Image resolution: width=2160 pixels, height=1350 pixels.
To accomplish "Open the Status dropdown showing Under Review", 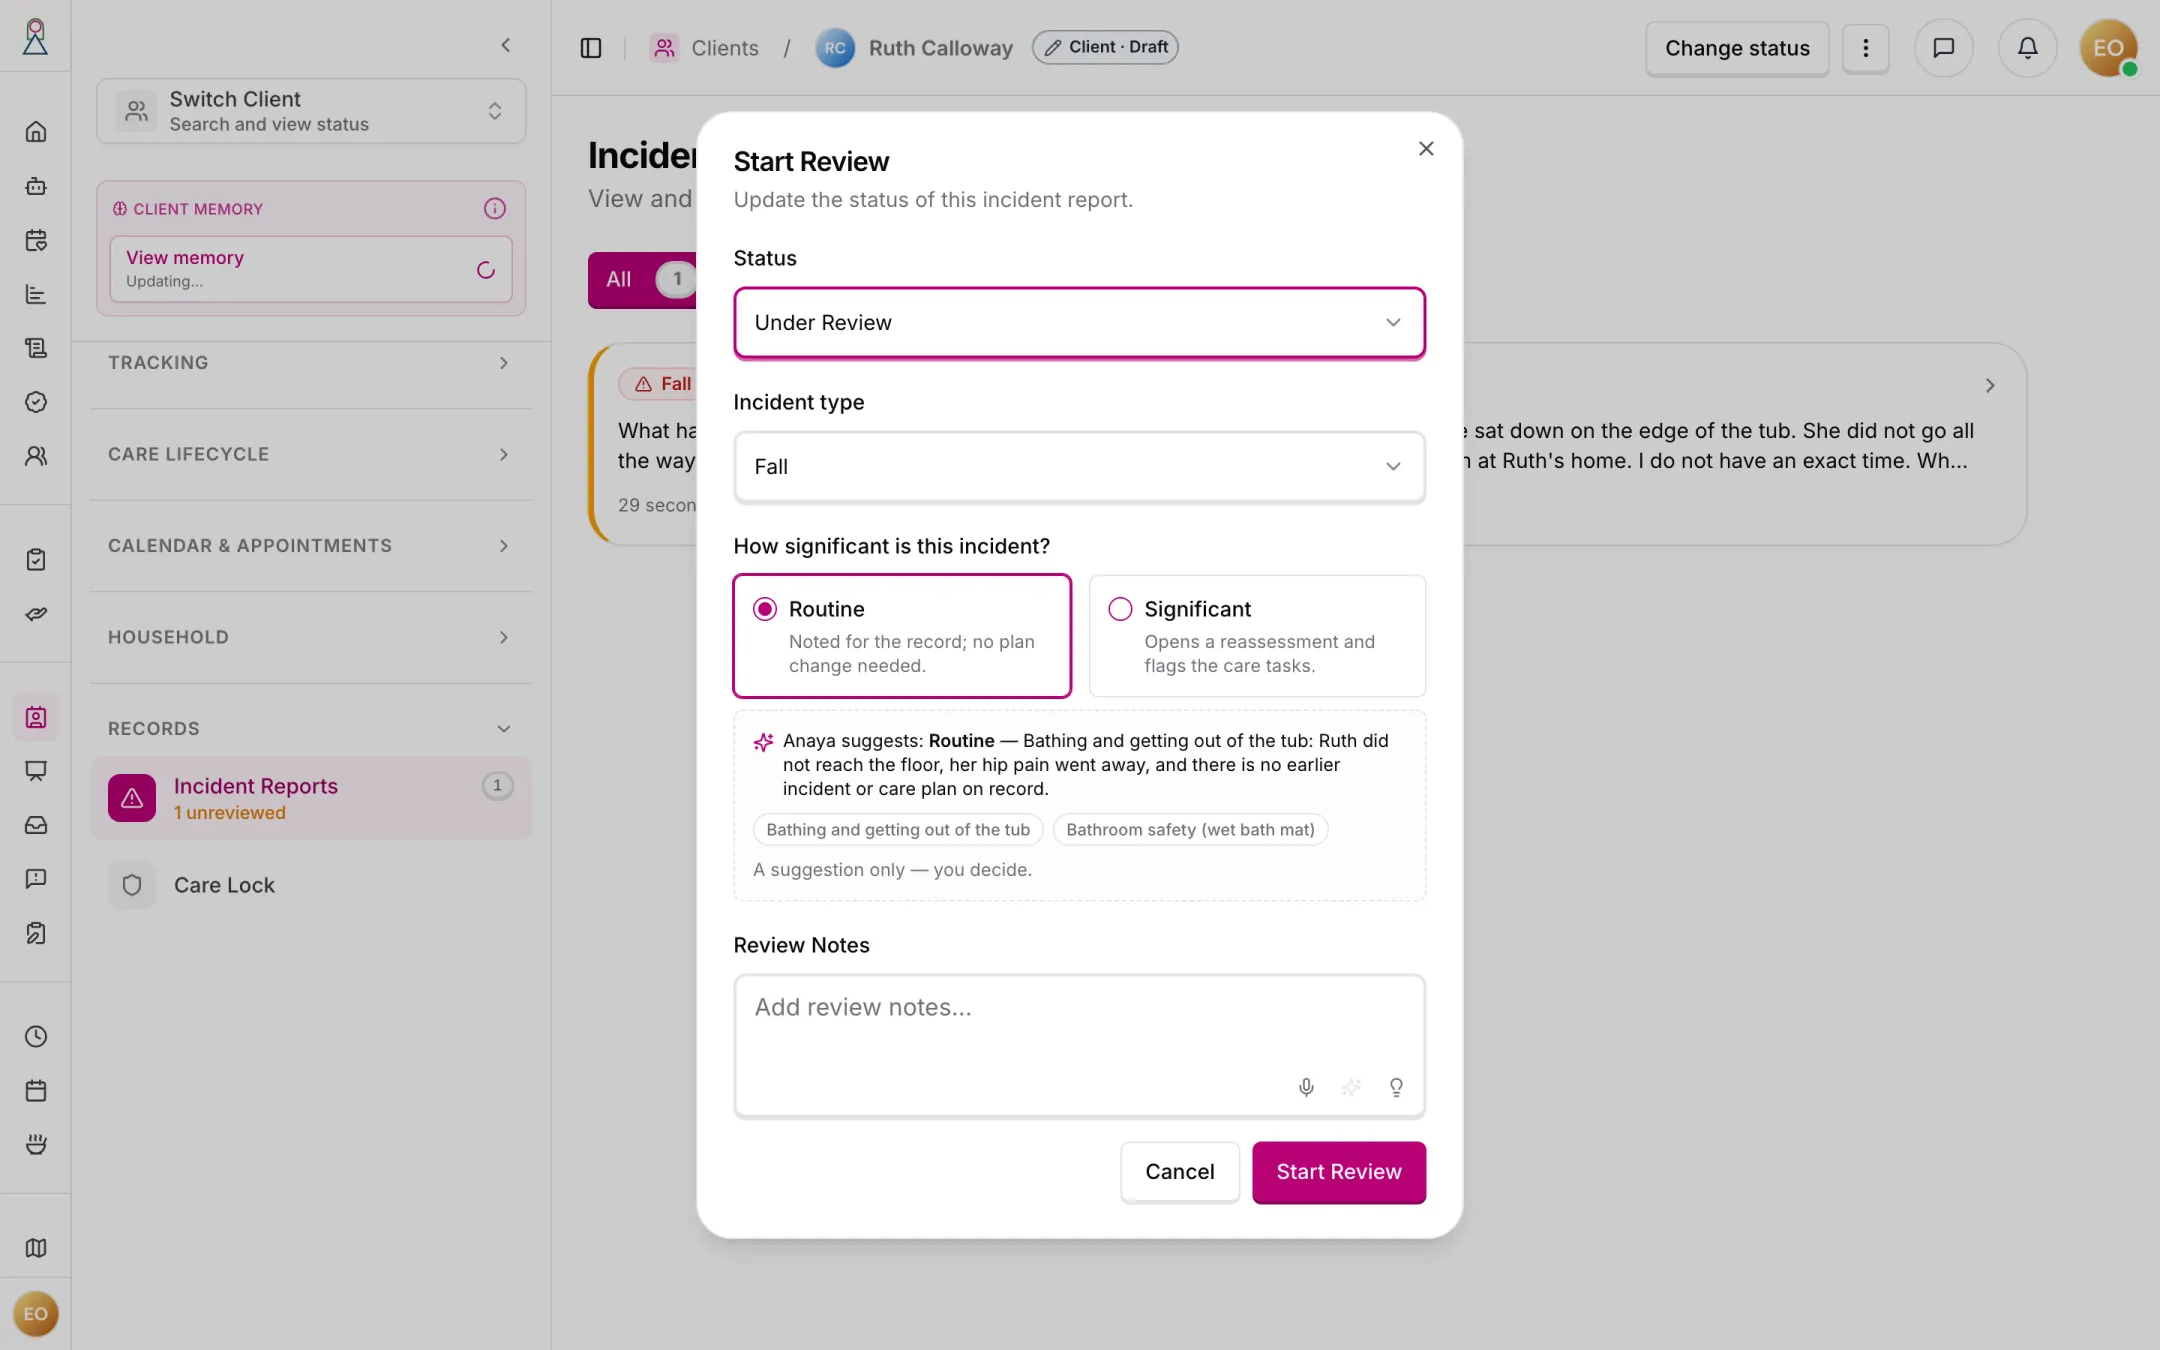I will pyautogui.click(x=1079, y=322).
